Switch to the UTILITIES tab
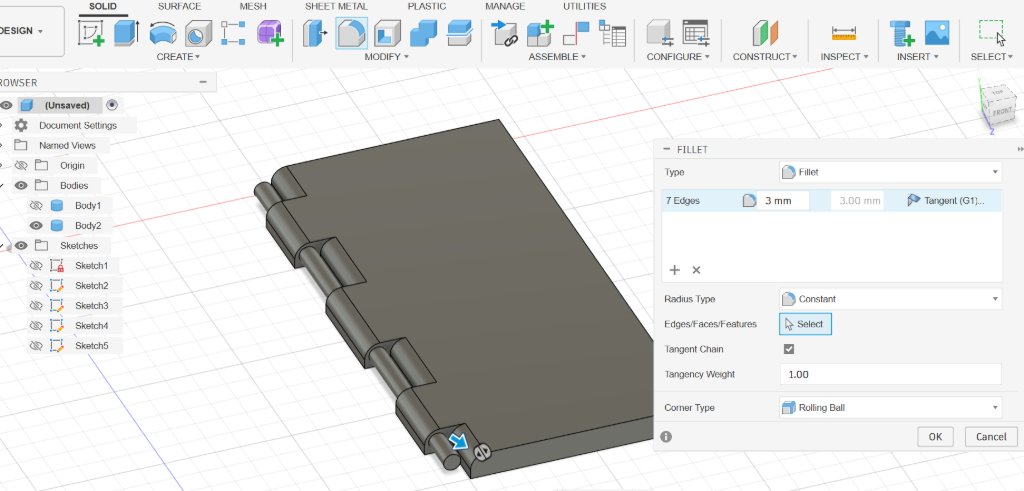 click(584, 7)
